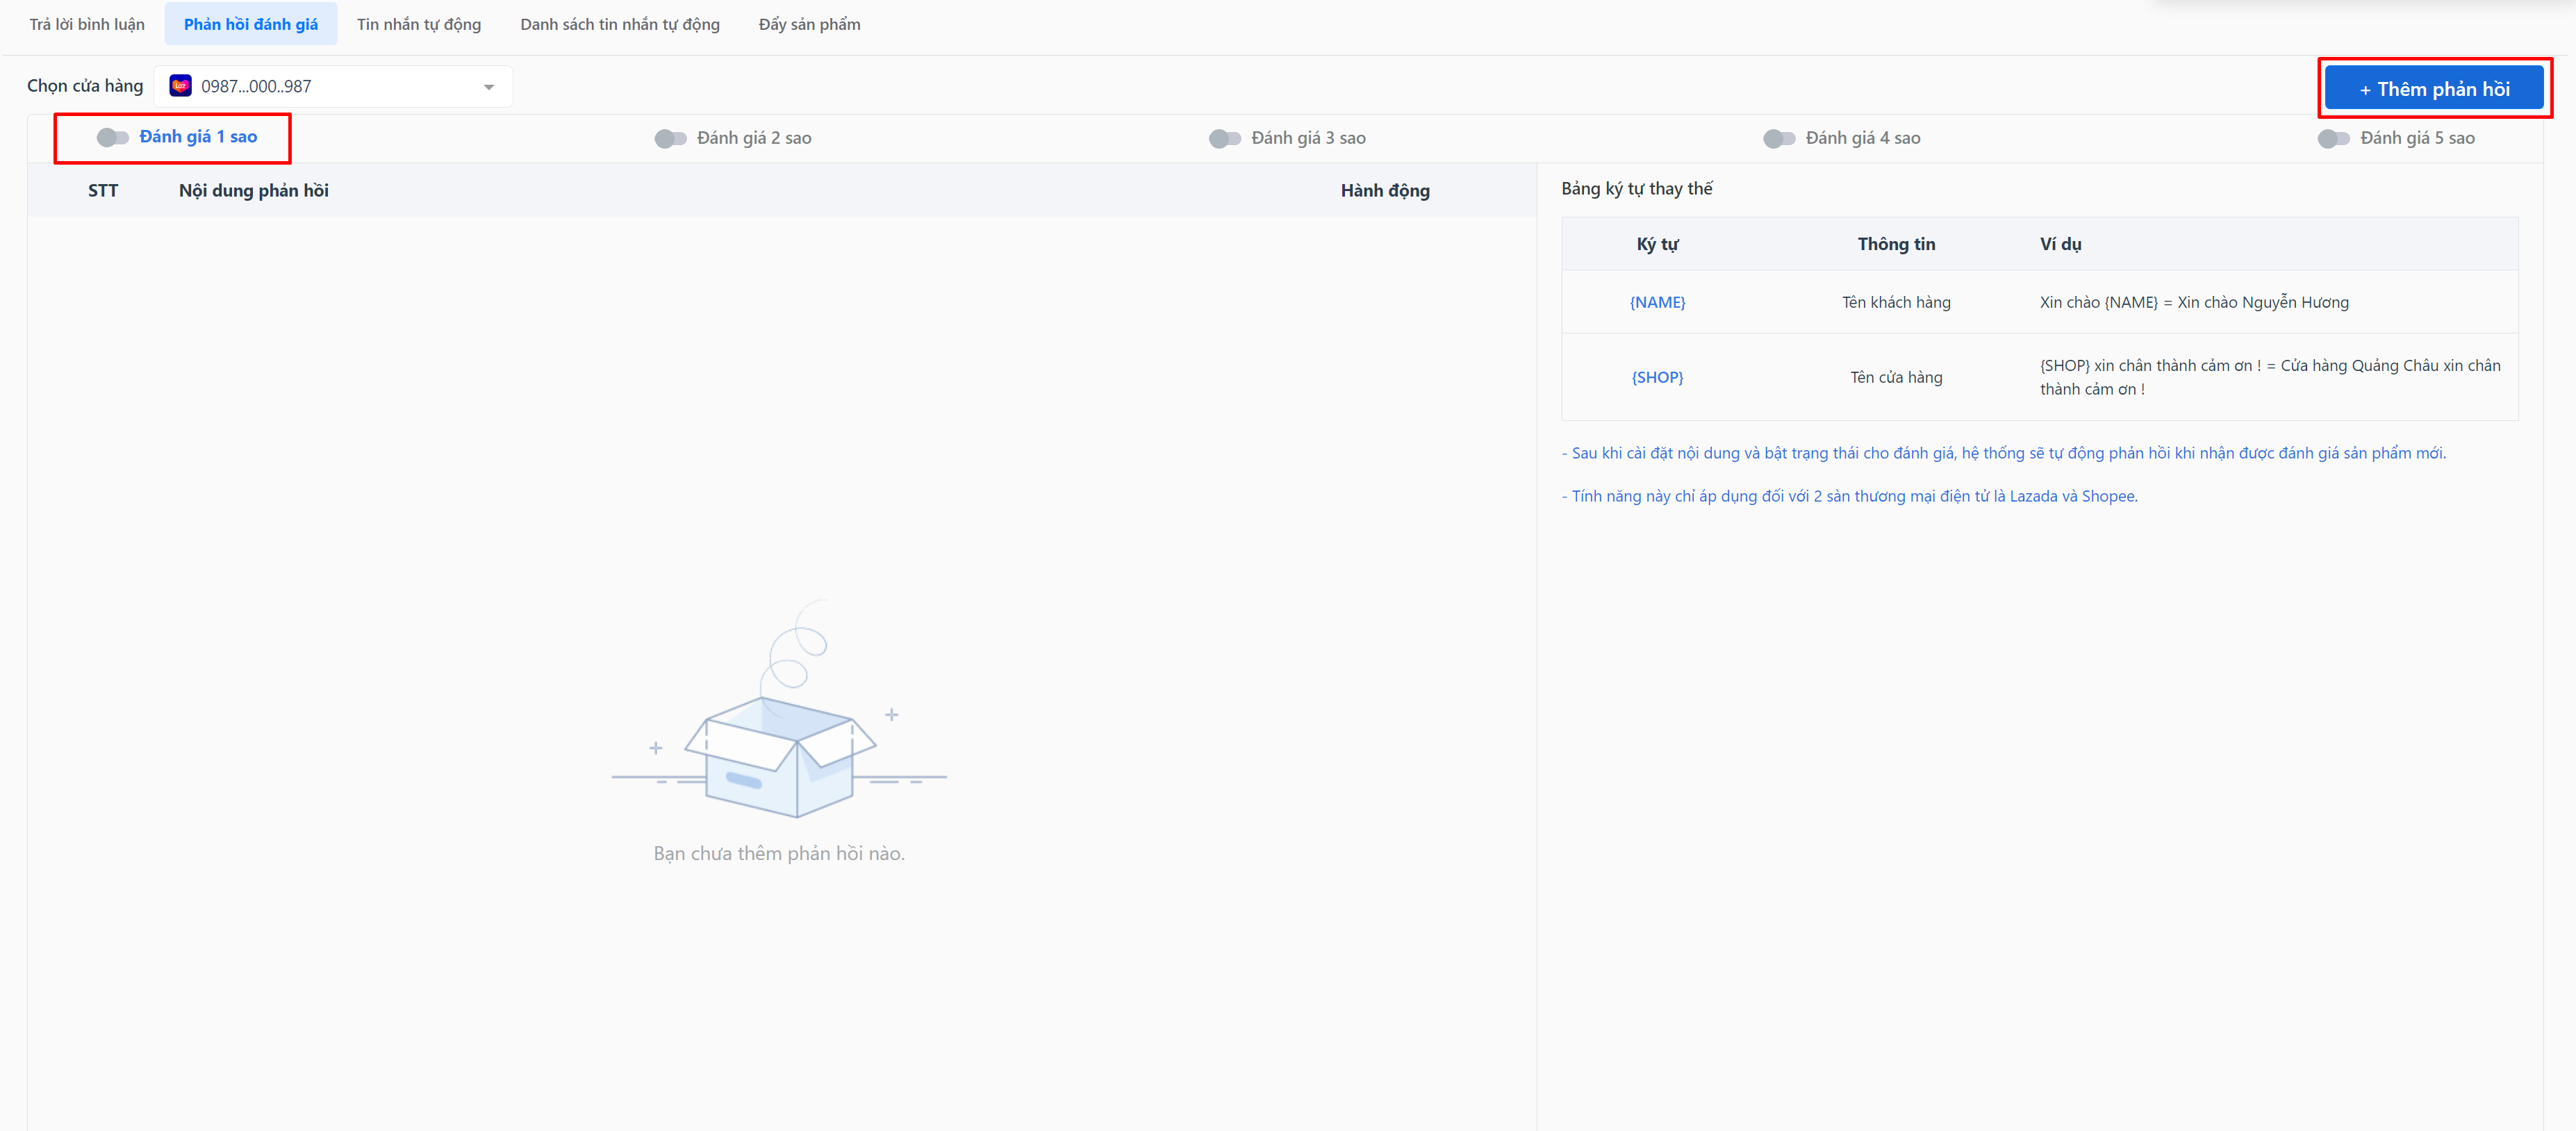Enable the Đánh giá 5 sao switch
2576x1131 pixels.
[x=2333, y=138]
